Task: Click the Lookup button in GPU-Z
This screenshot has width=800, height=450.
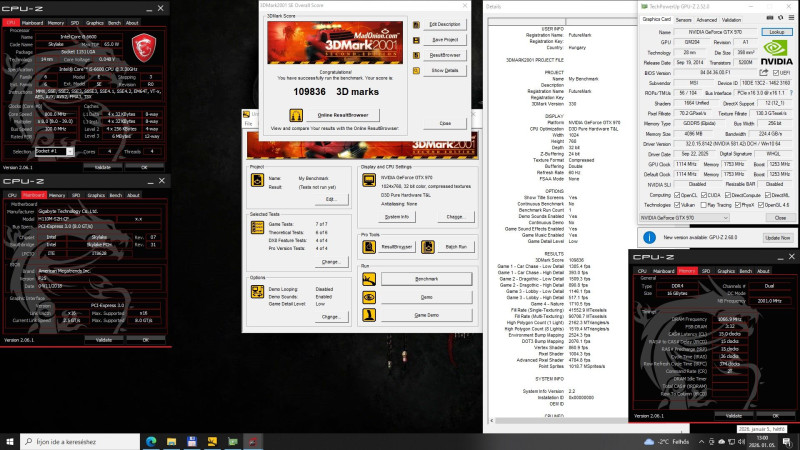Action: point(777,32)
